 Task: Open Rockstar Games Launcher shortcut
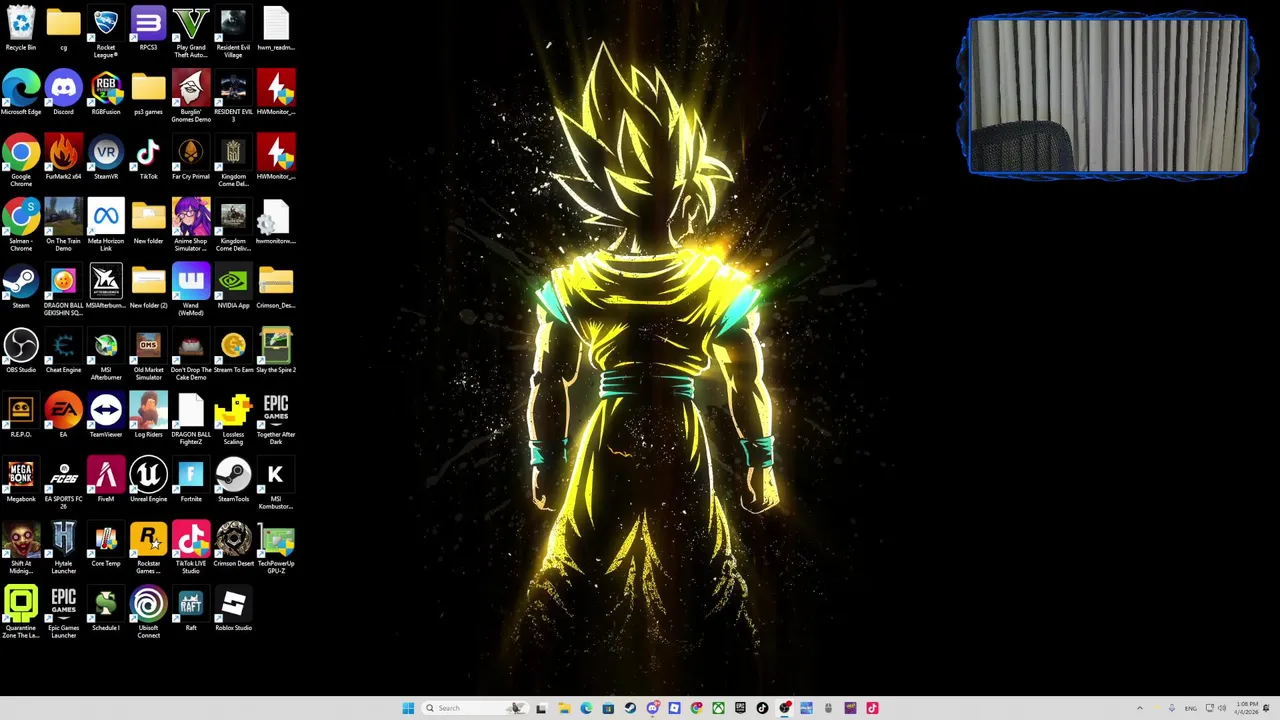point(148,548)
